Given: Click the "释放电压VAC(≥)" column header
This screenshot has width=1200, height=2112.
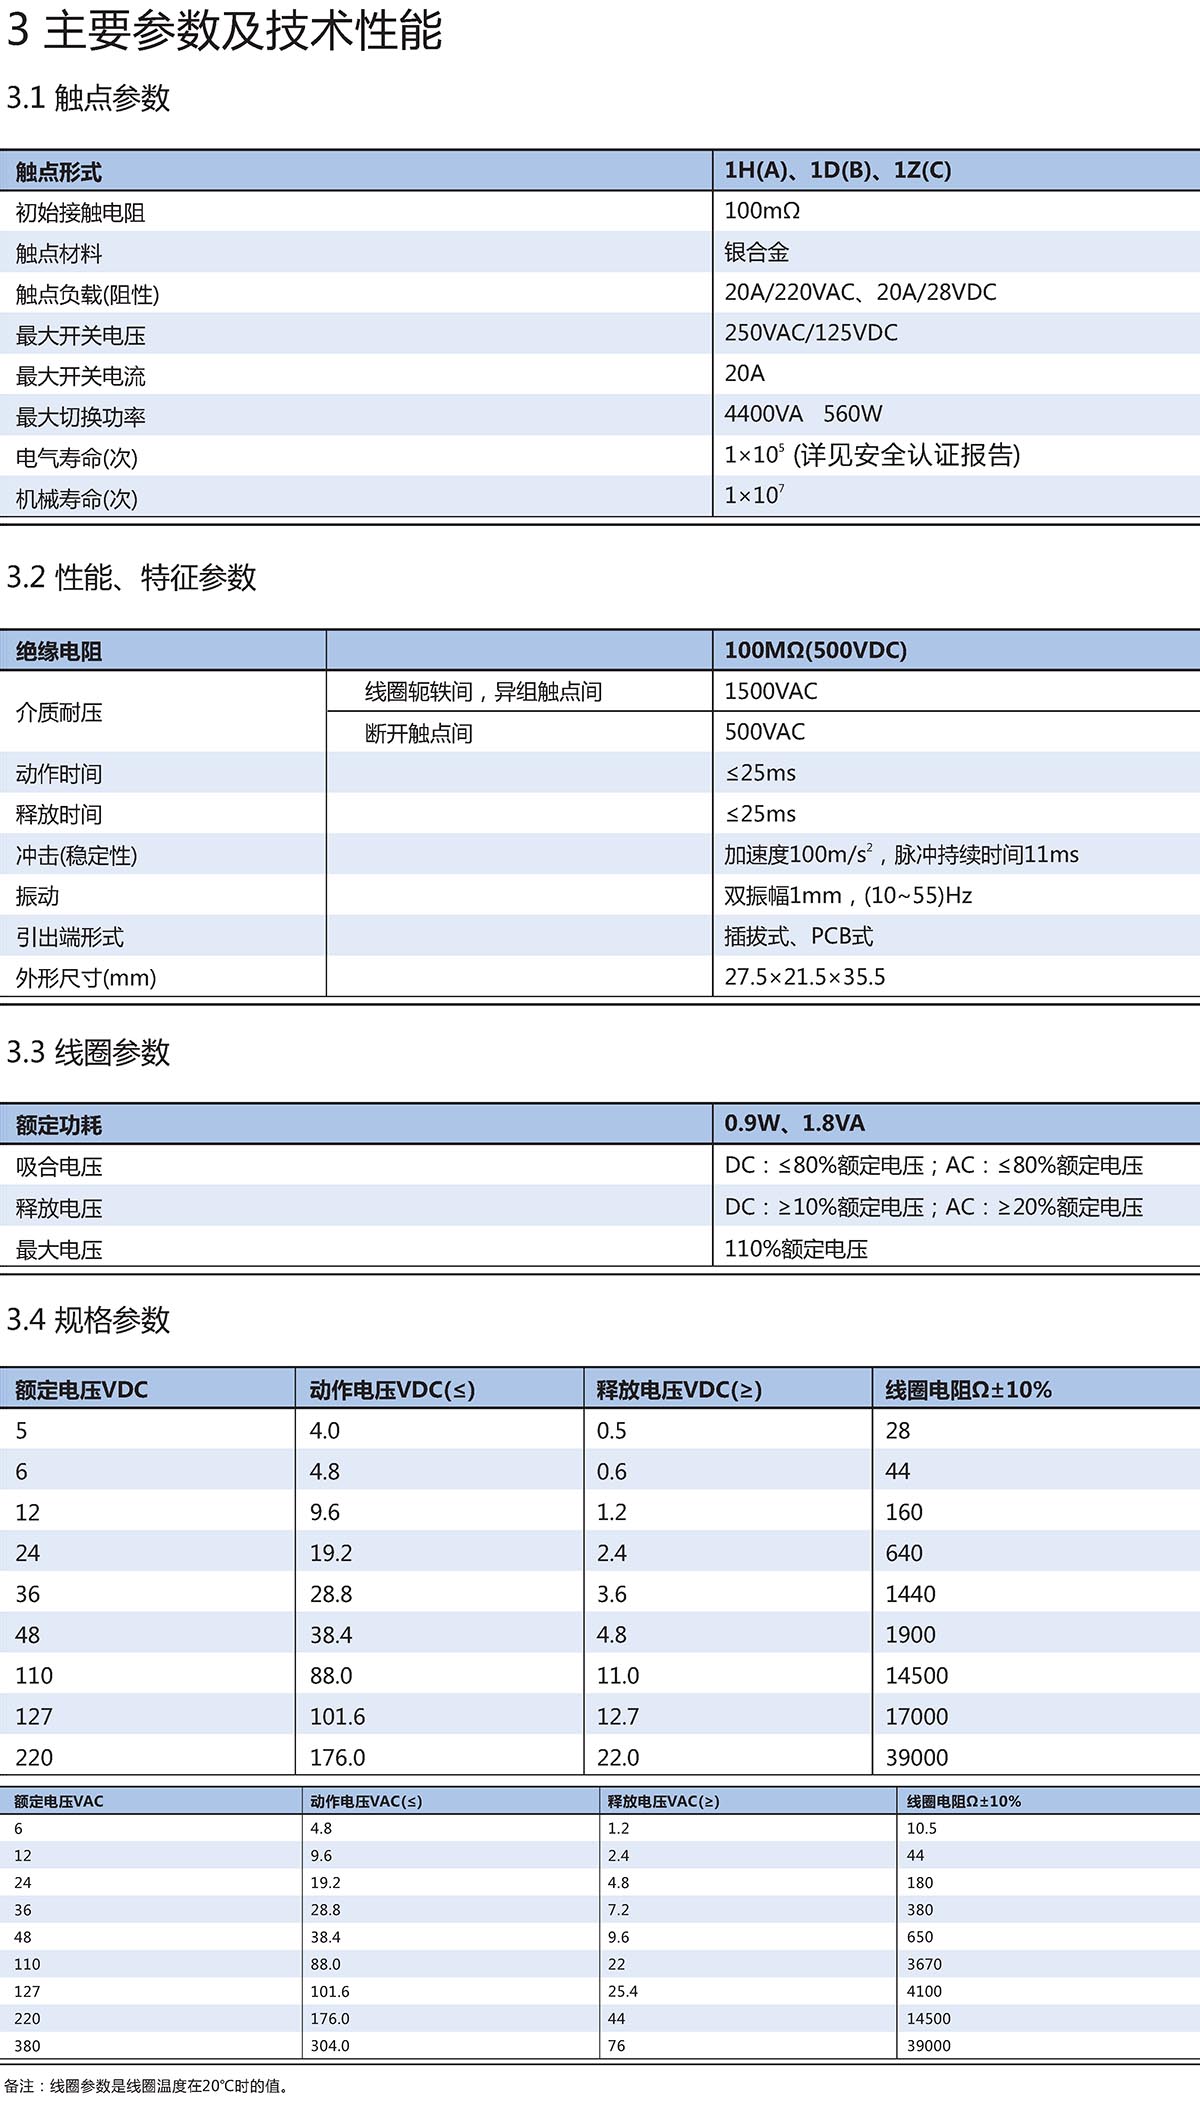Looking at the screenshot, I should [663, 1801].
